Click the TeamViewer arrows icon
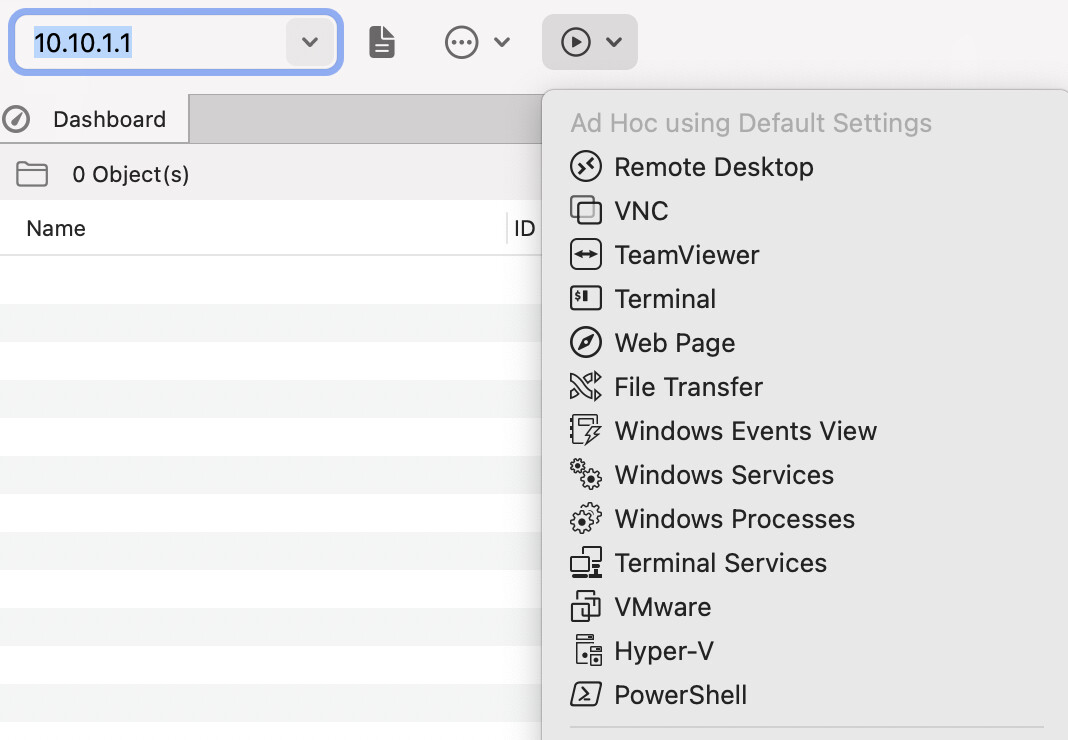The image size is (1068, 740). click(585, 255)
